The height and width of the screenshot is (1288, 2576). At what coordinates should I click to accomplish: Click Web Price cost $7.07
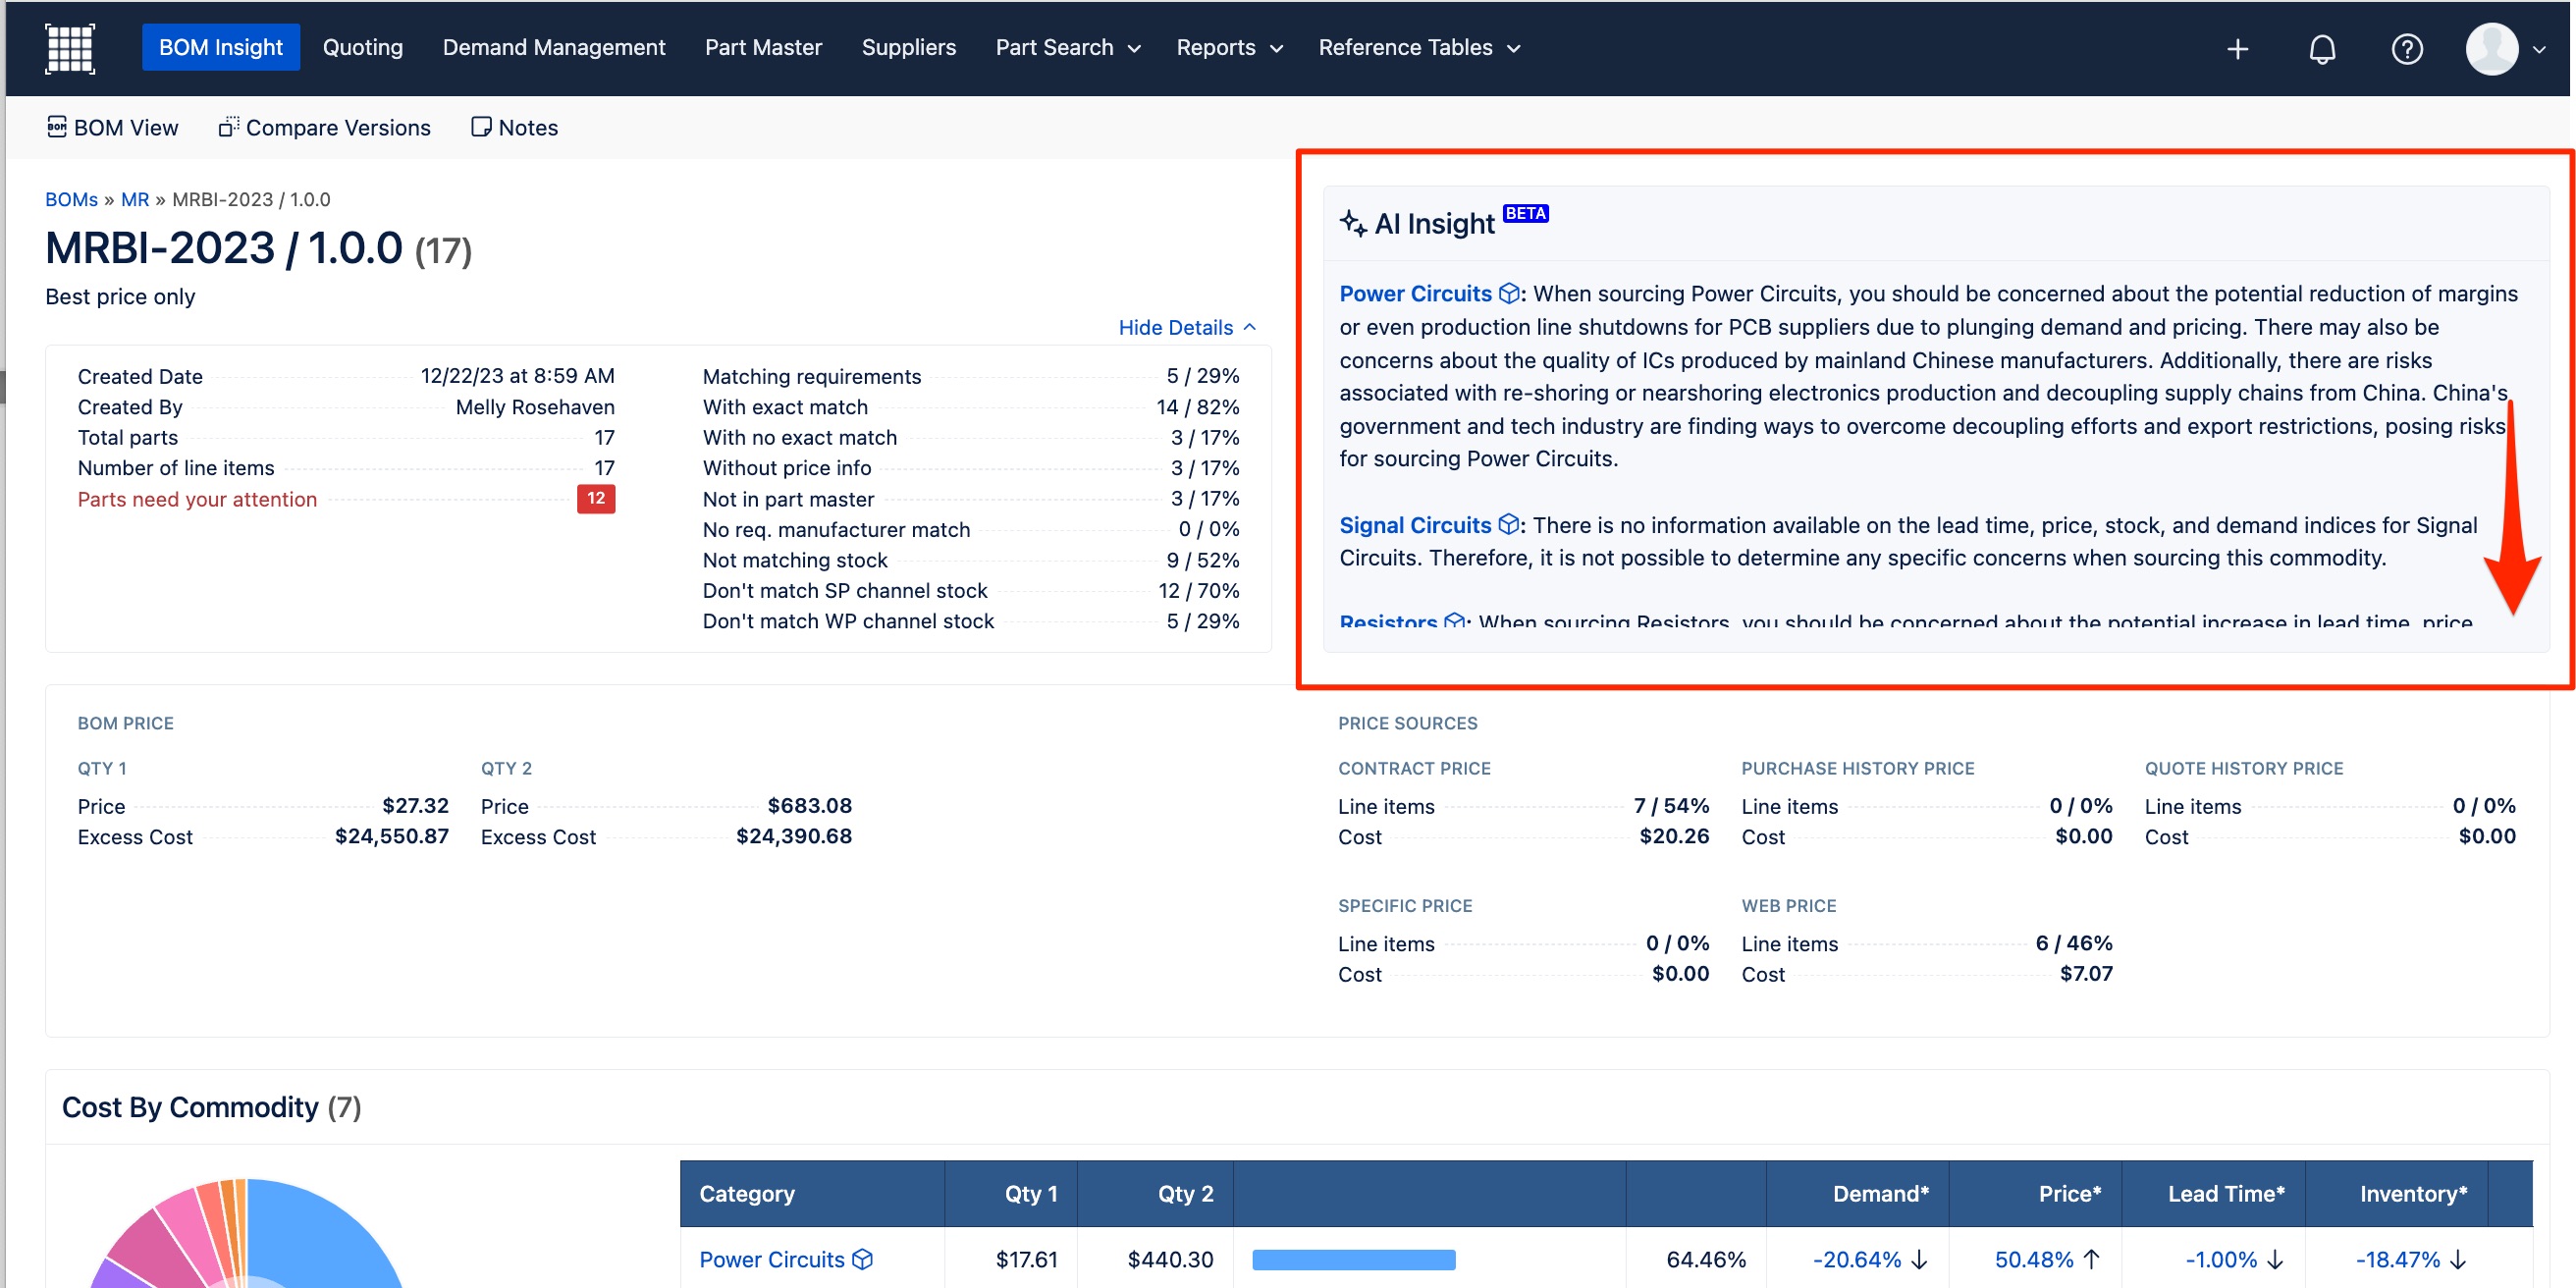2086,973
